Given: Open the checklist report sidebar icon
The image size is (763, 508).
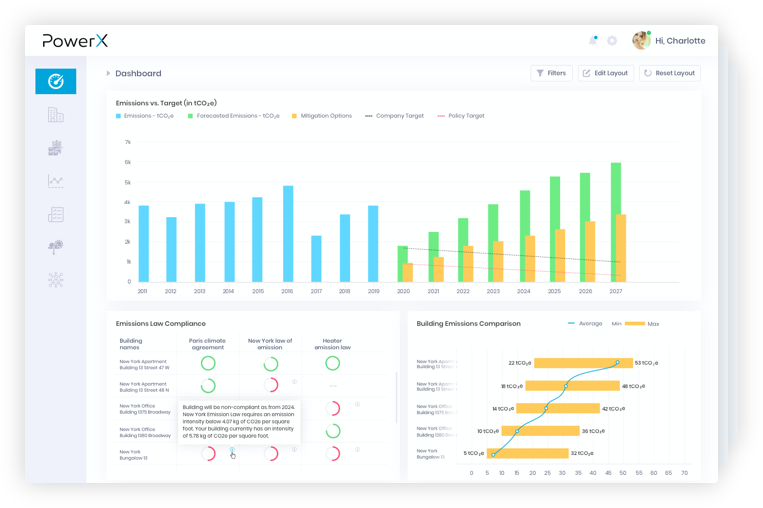Looking at the screenshot, I should [55, 214].
